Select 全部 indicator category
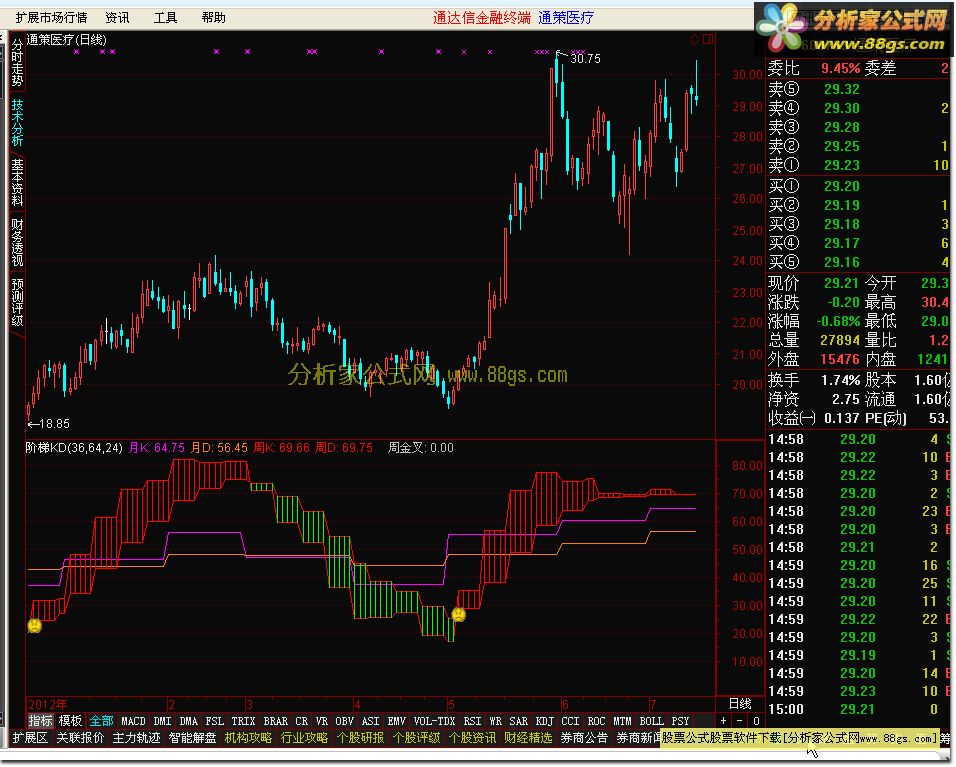 tap(101, 721)
